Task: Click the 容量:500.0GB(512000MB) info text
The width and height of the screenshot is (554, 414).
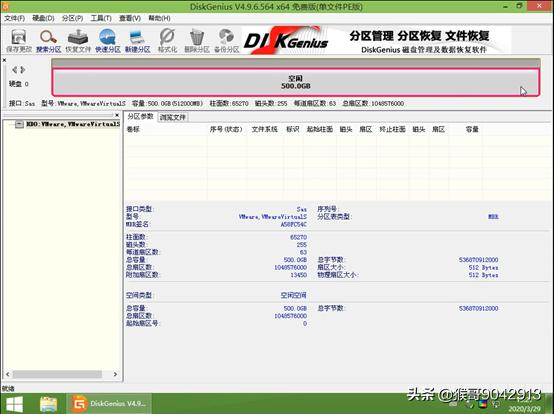Action: pyautogui.click(x=167, y=104)
